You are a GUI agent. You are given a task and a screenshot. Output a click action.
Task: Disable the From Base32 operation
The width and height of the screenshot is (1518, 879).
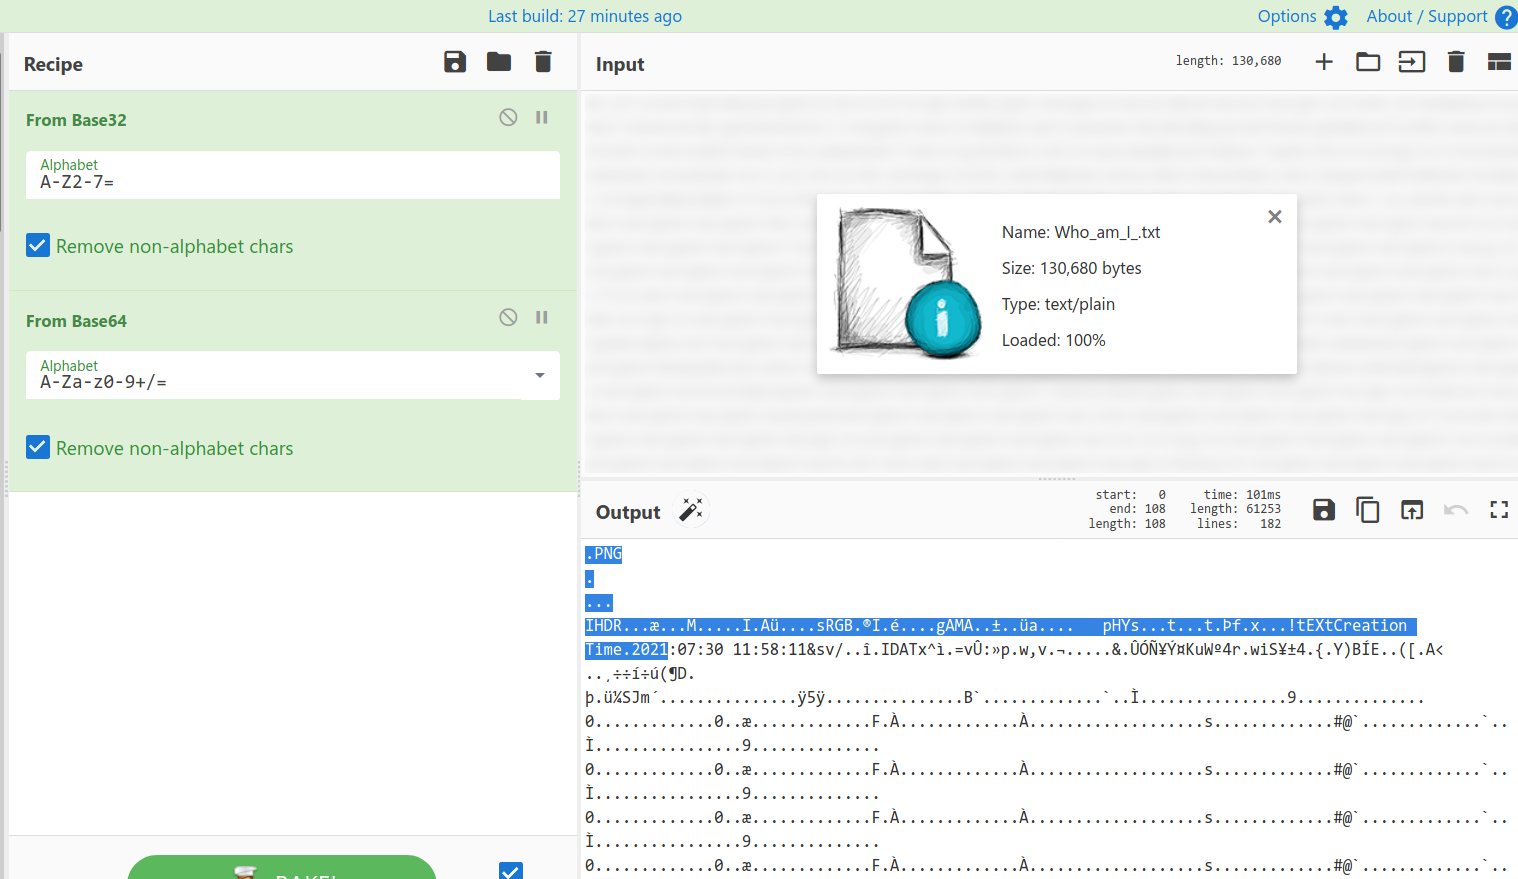[508, 117]
